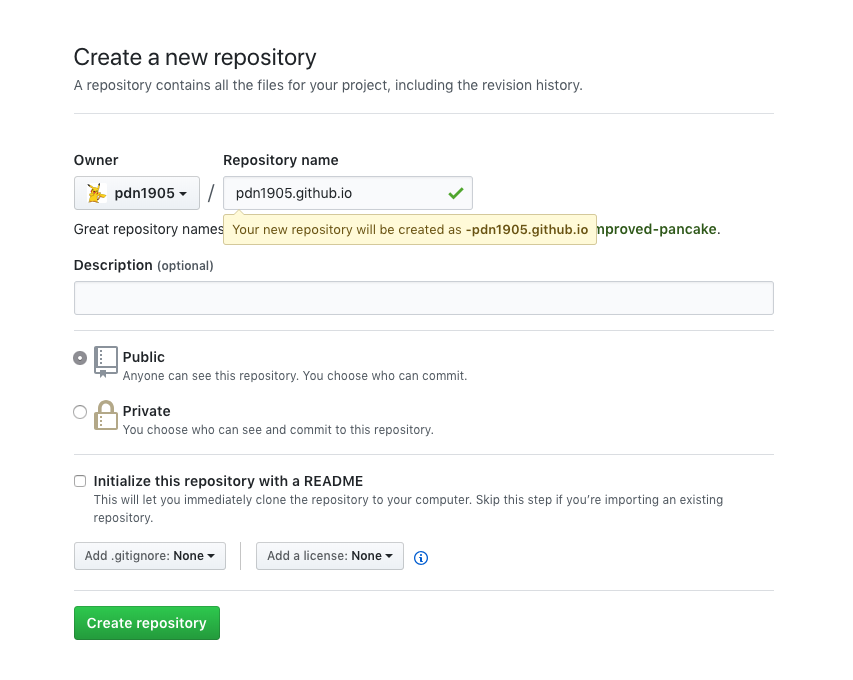Click the blue info icon beside license dropdown
Screen dimensions: 853x680
(x=421, y=558)
